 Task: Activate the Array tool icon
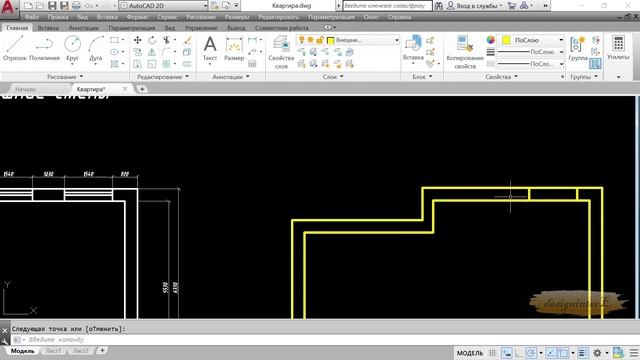[166, 64]
